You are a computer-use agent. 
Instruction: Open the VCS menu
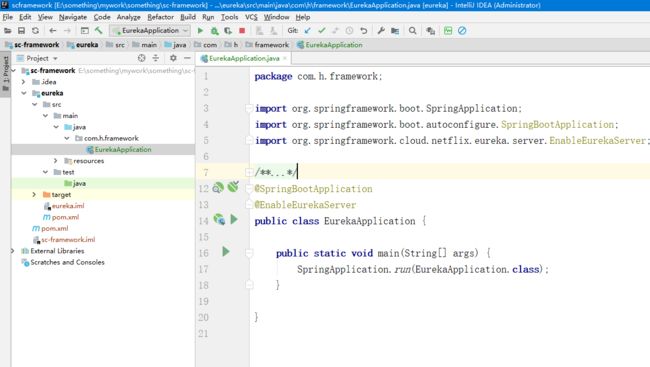(251, 17)
